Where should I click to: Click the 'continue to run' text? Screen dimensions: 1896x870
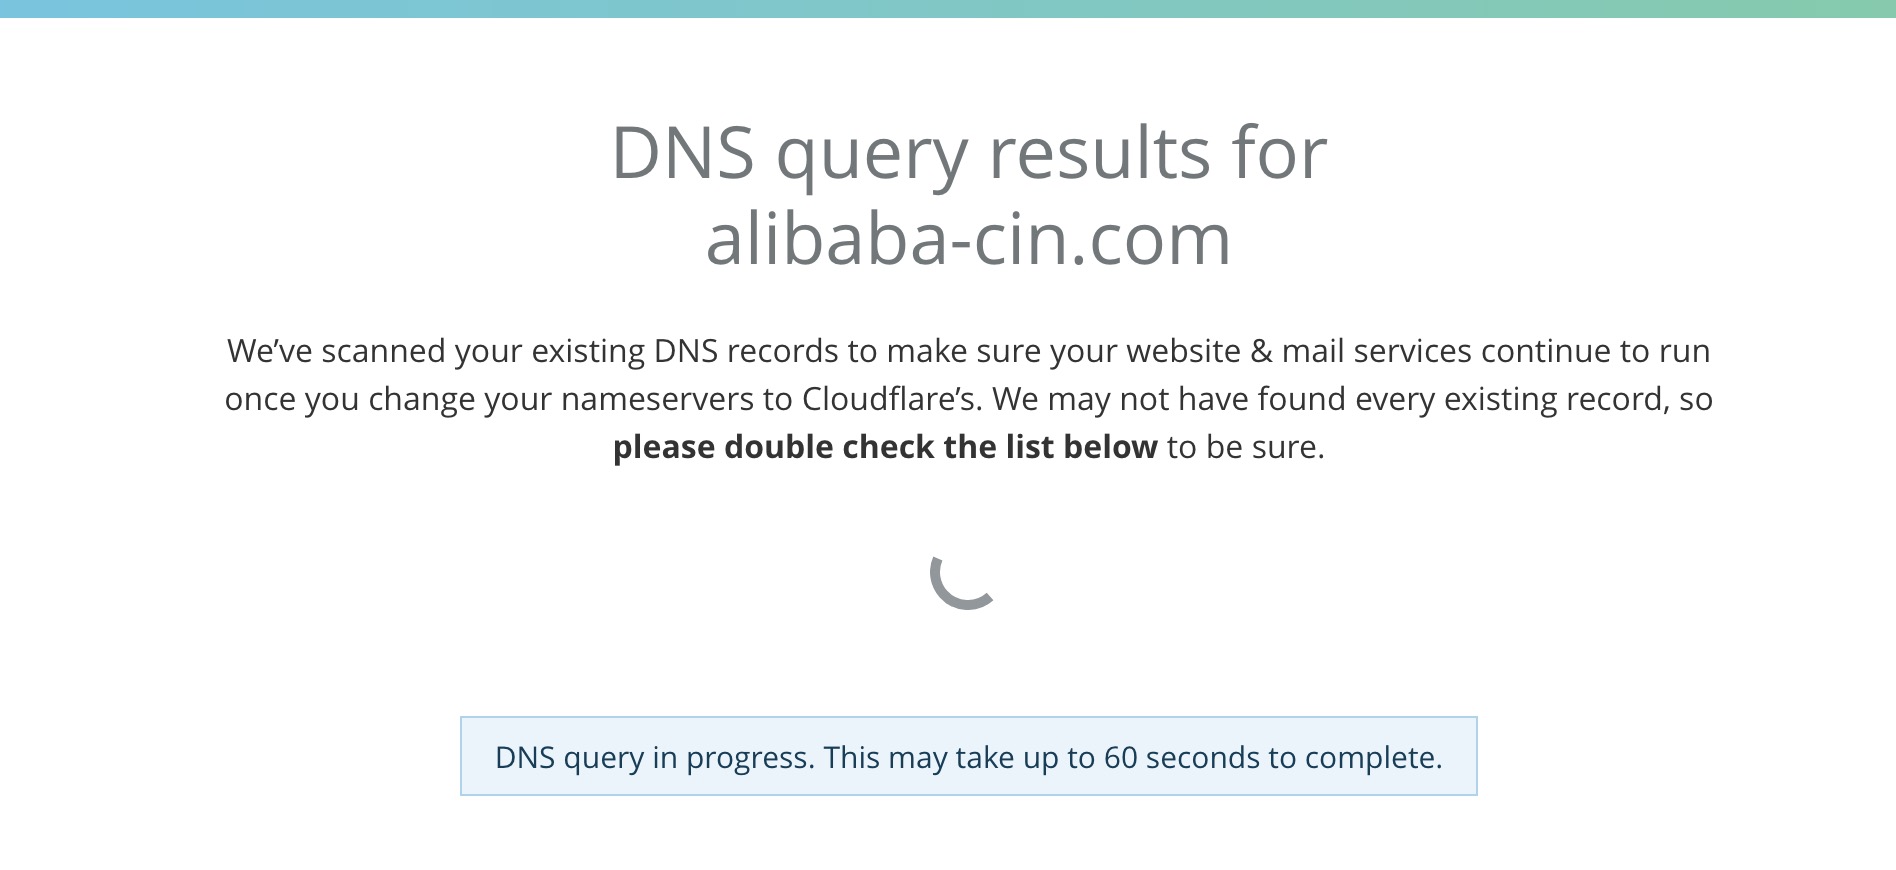click(x=1596, y=351)
